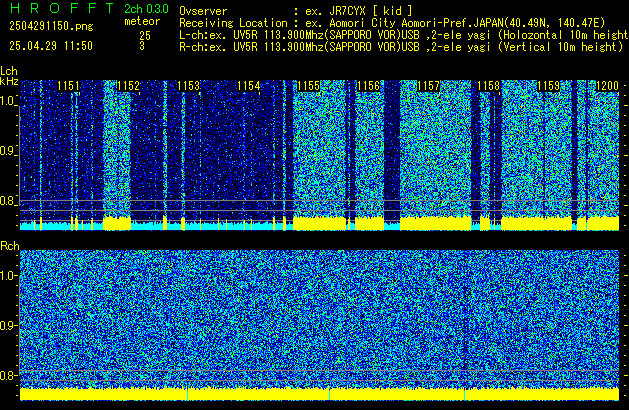The height and width of the screenshot is (410, 629).
Task: Click the 1155 time marker label
Action: pos(308,86)
